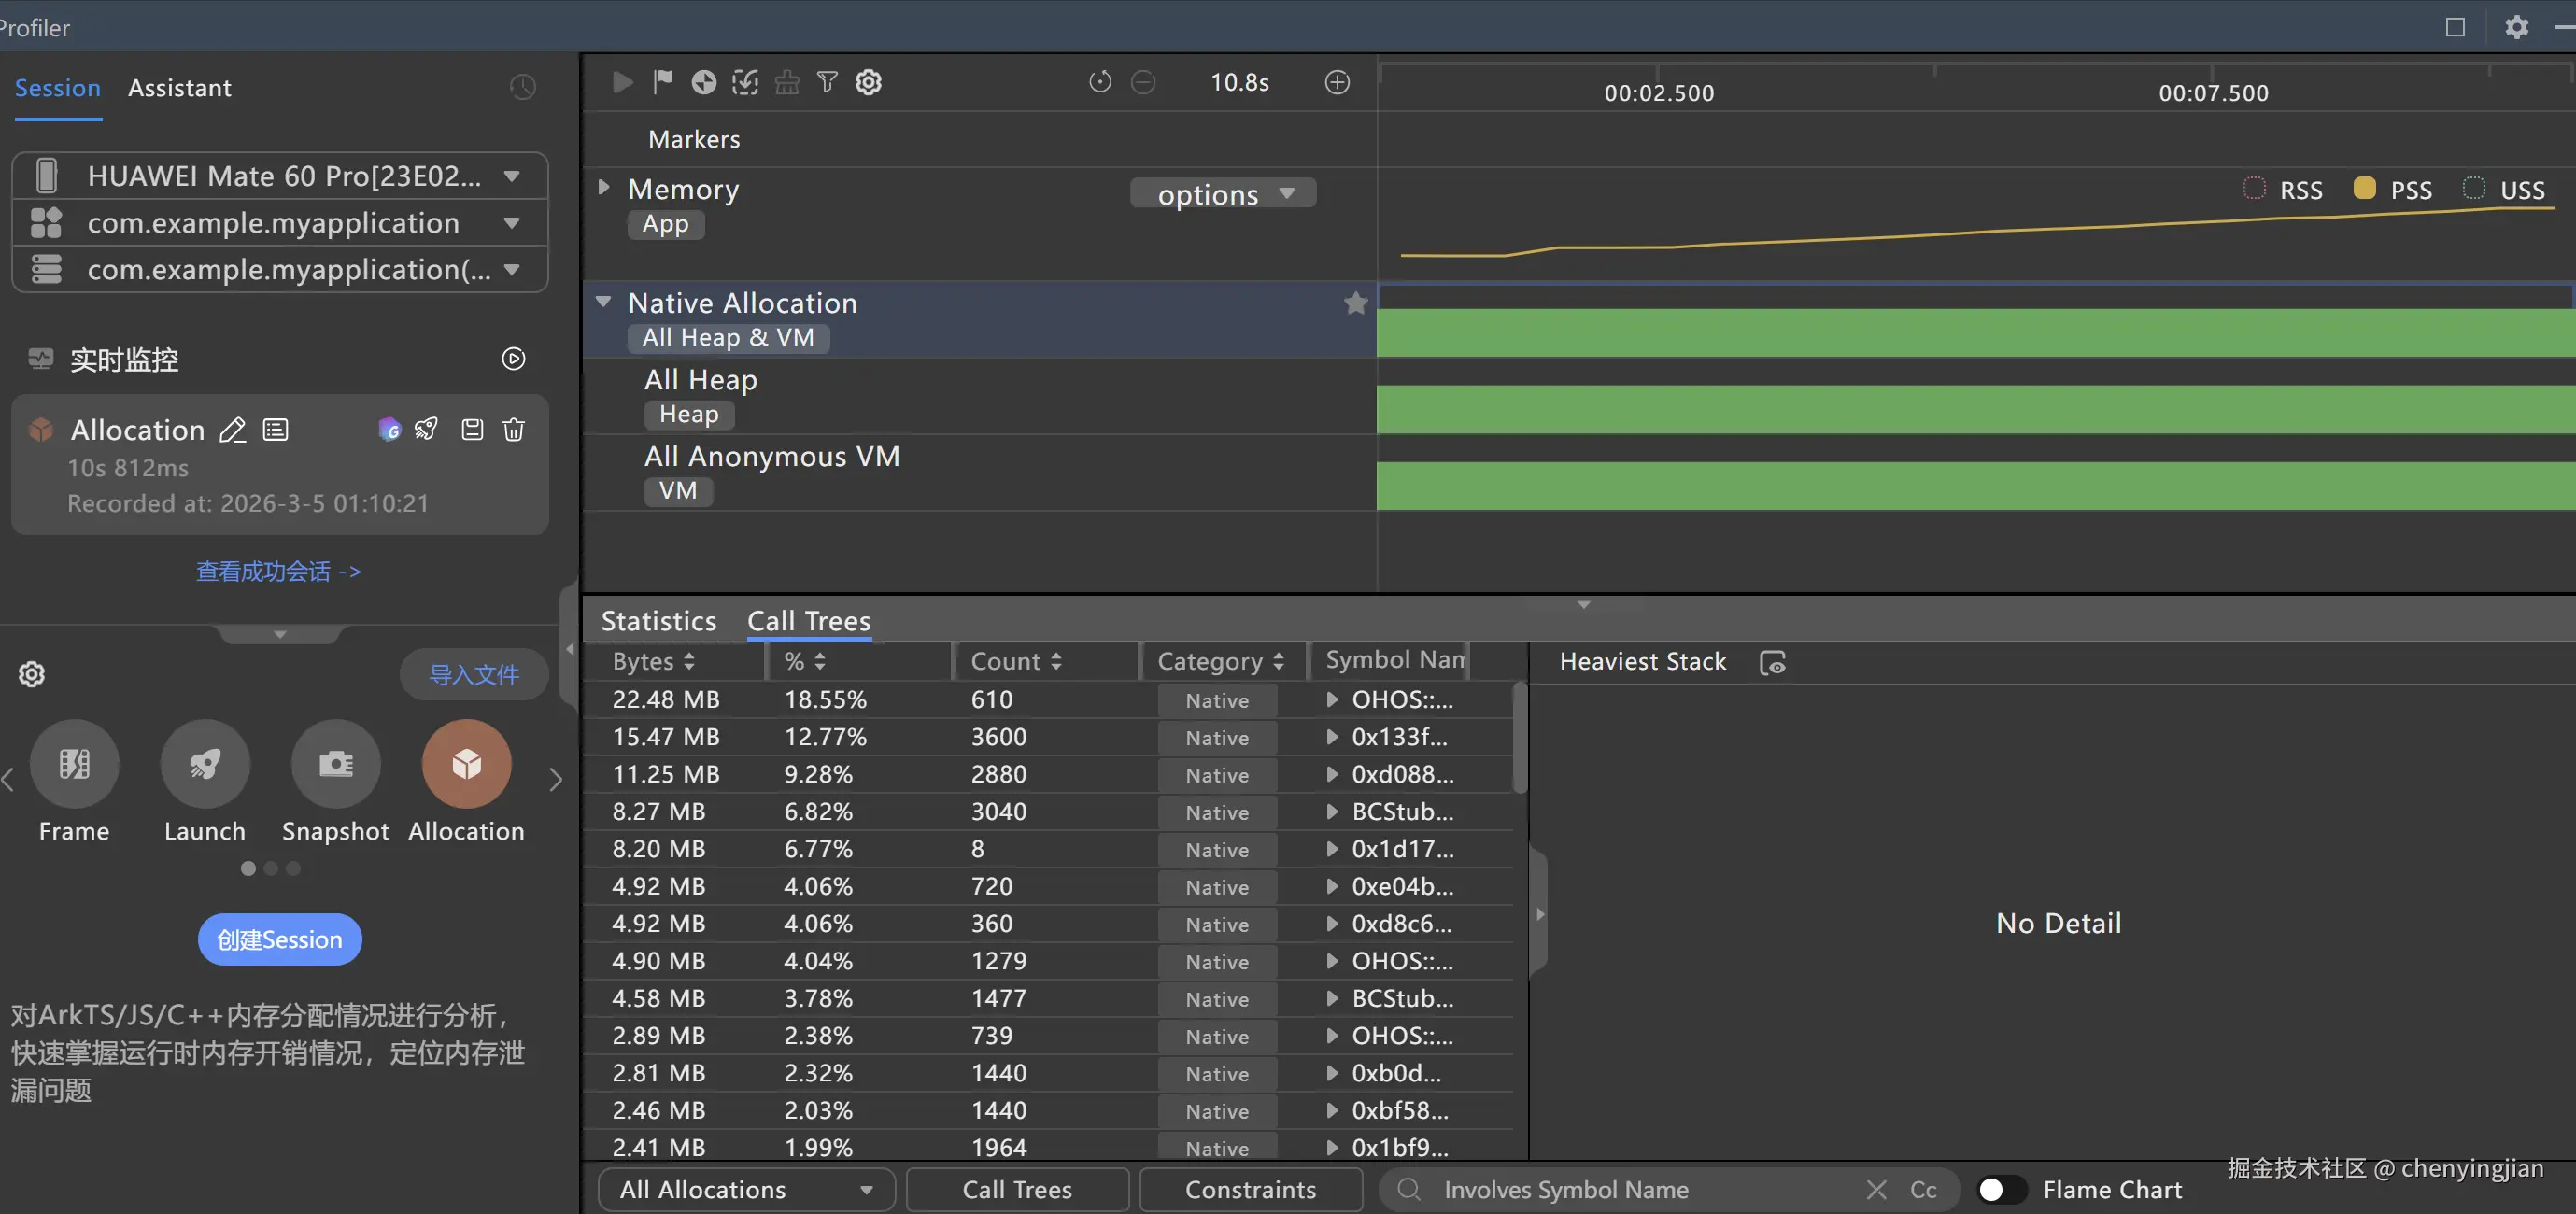Select the Snapshot profiling template icon
The width and height of the screenshot is (2576, 1214).
(335, 764)
